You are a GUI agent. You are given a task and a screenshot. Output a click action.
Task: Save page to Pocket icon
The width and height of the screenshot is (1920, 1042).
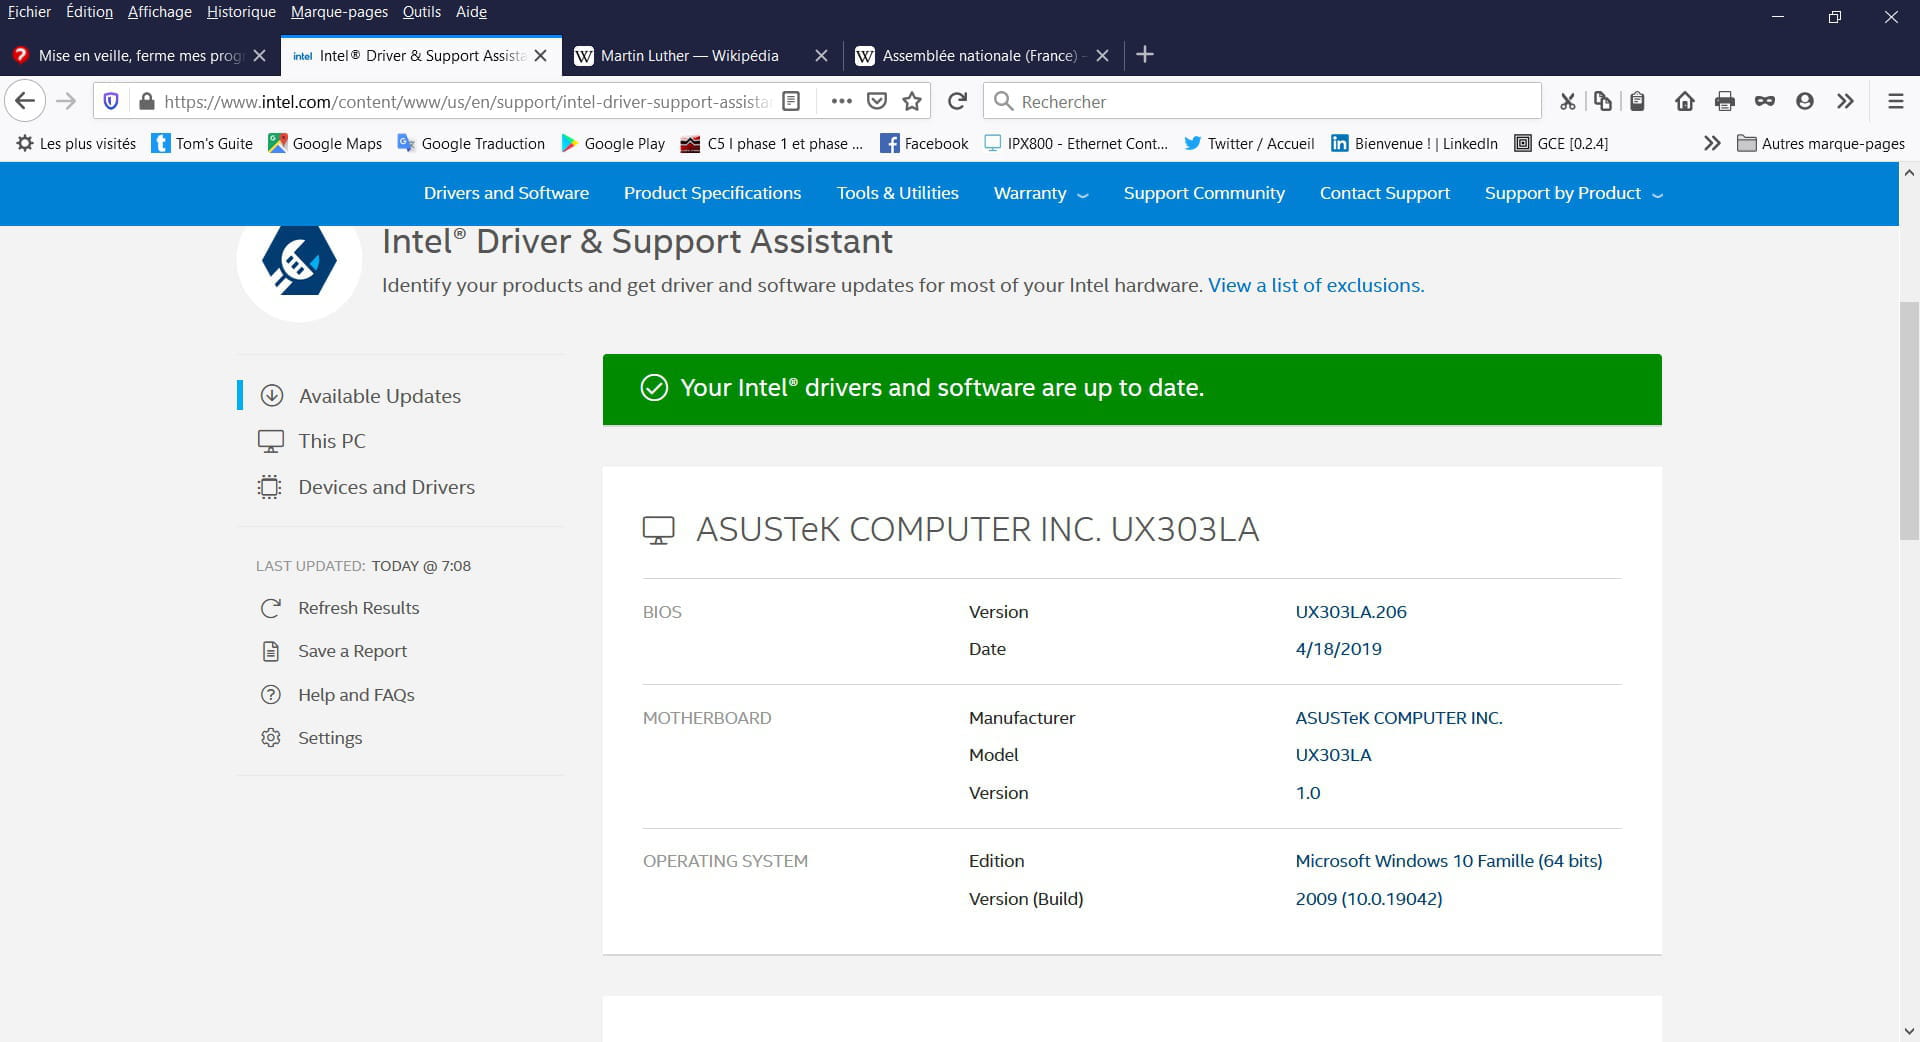click(x=877, y=101)
